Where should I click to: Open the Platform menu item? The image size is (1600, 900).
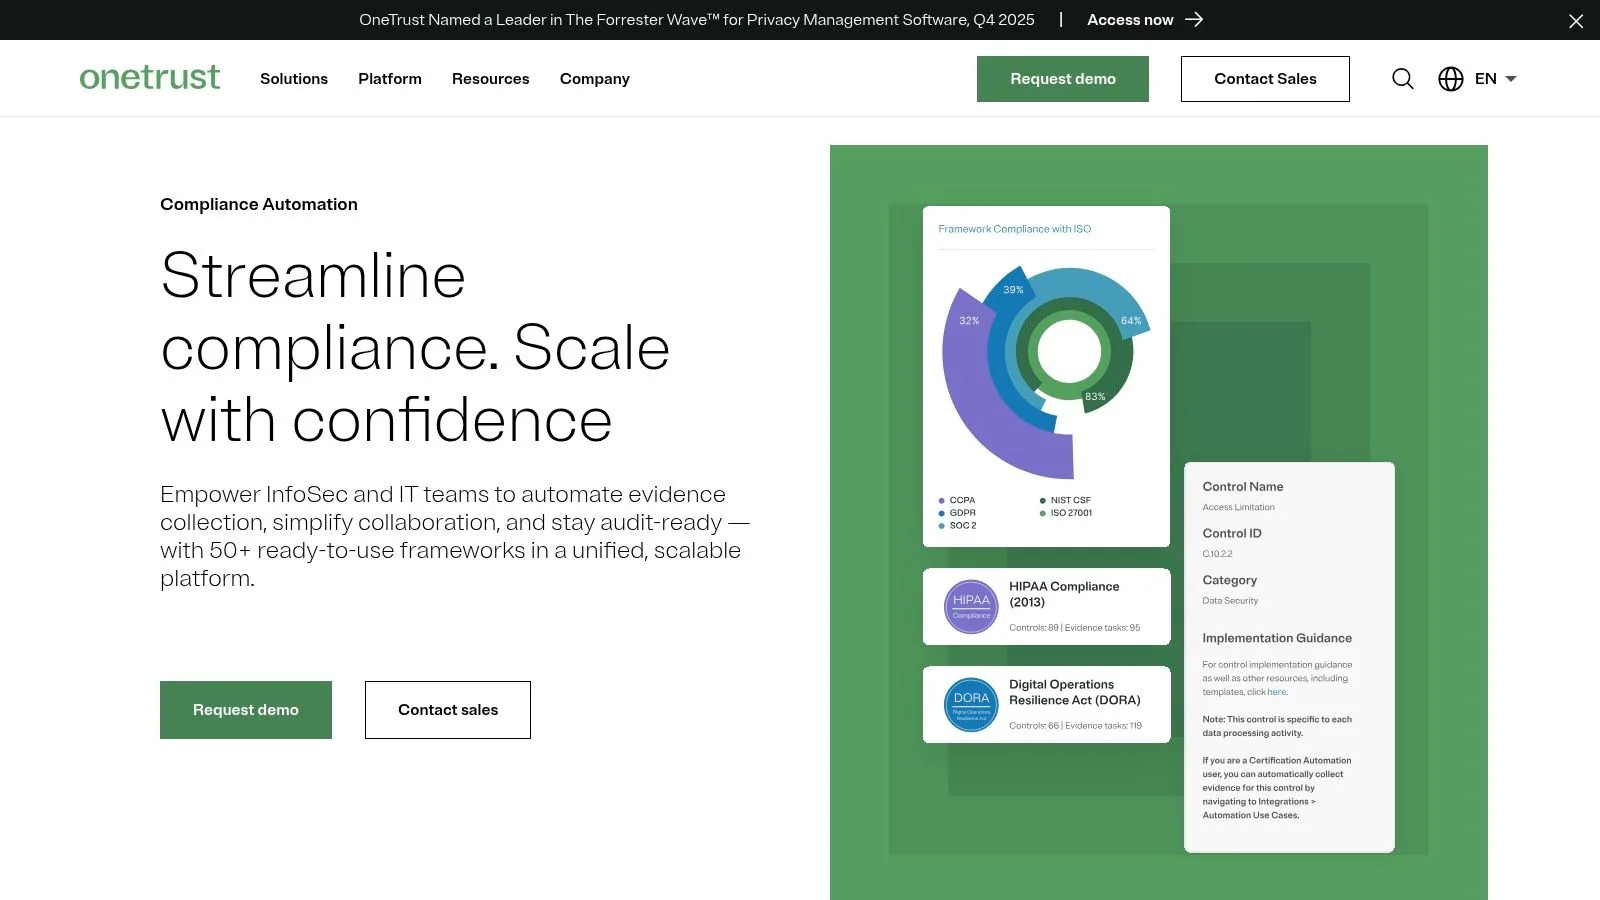[389, 79]
